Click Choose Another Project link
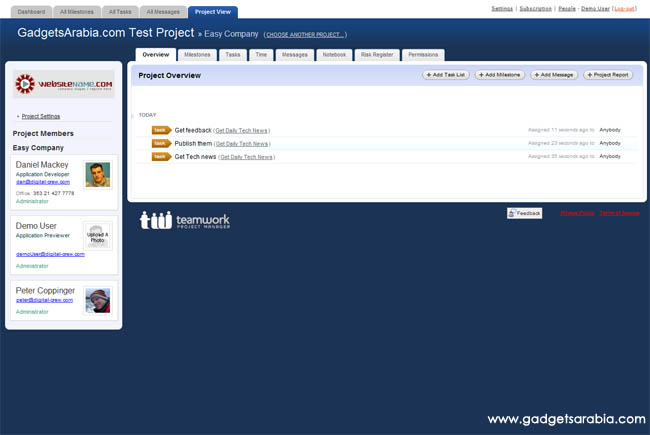650x435 pixels. click(305, 35)
